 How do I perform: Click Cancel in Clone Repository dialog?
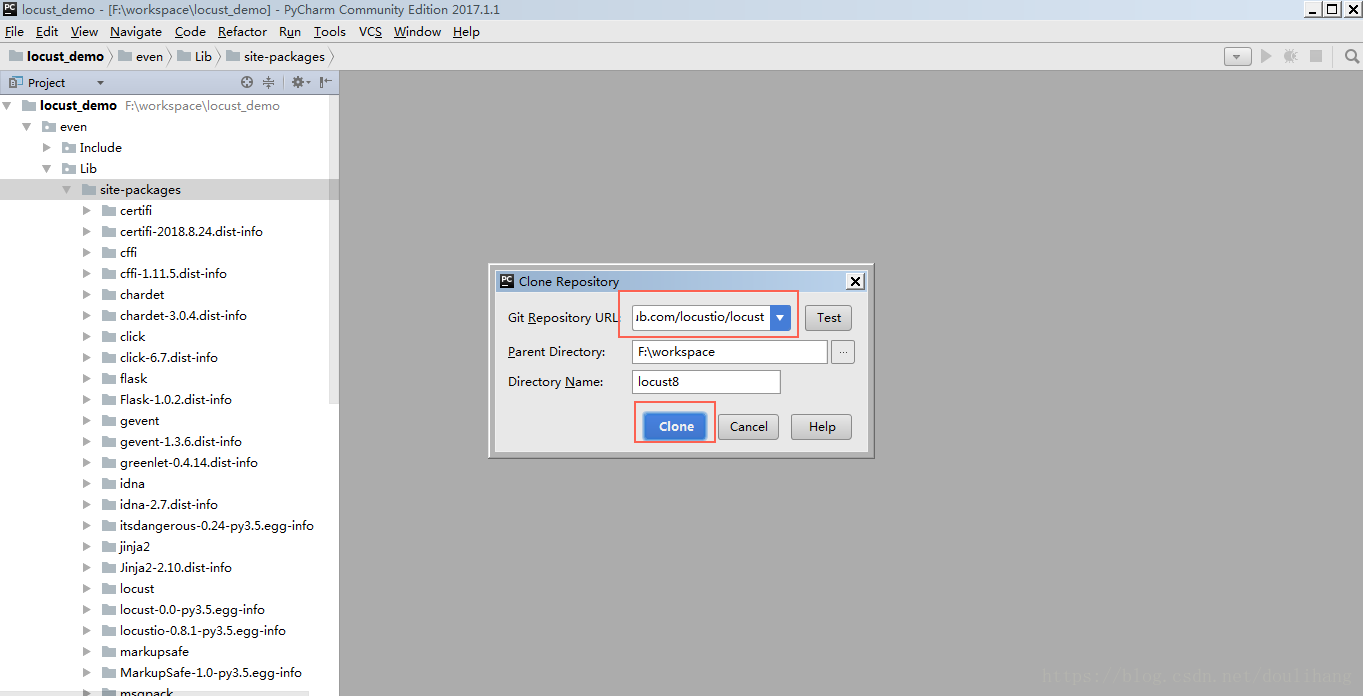pyautogui.click(x=749, y=426)
